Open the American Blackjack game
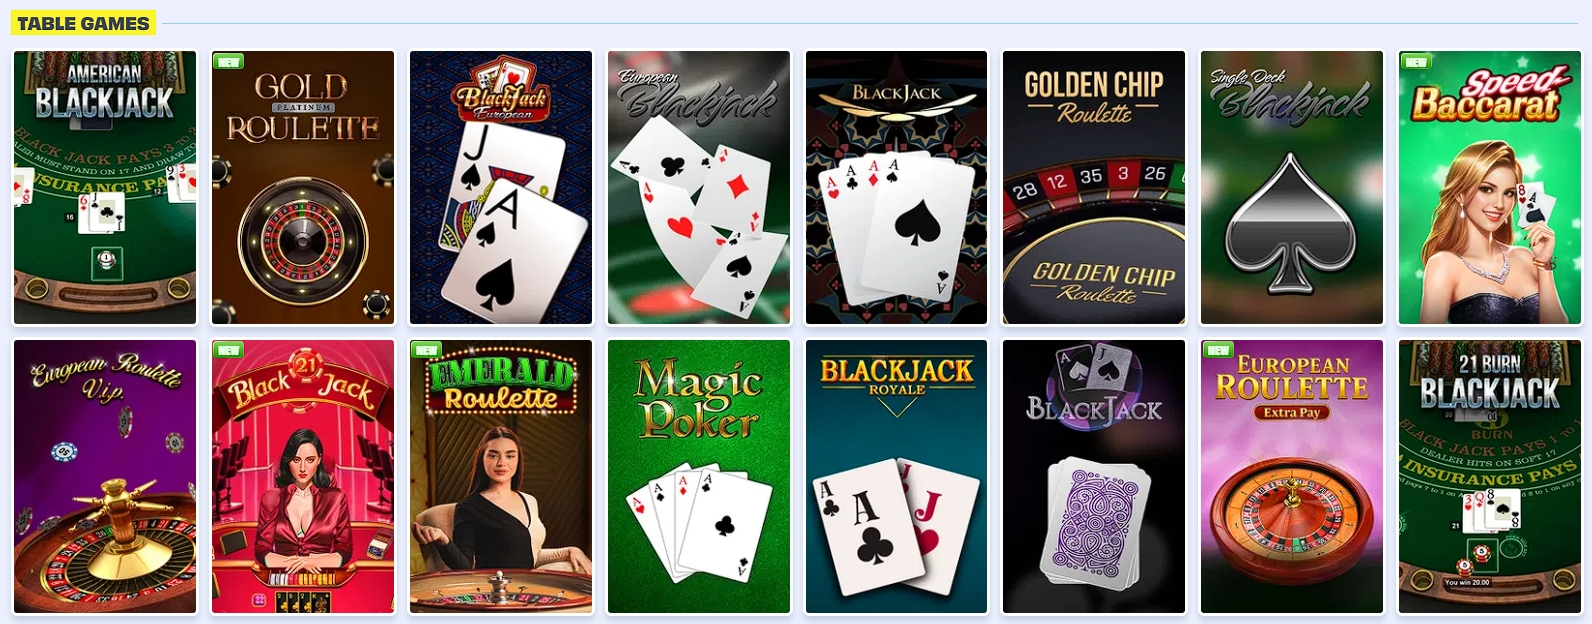The image size is (1592, 624). [x=105, y=188]
